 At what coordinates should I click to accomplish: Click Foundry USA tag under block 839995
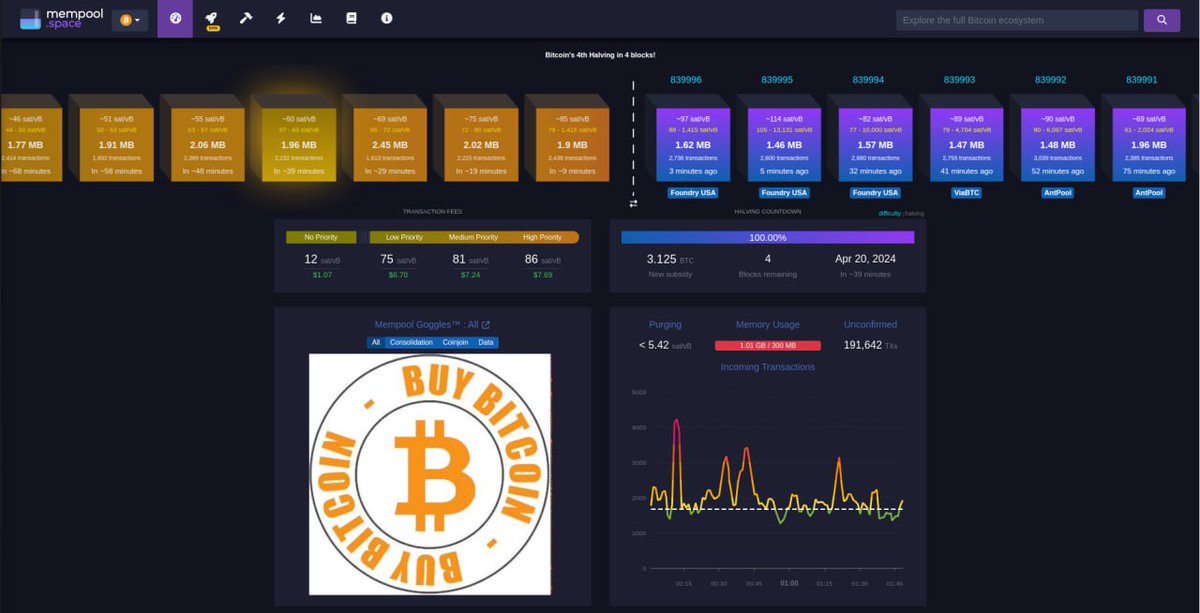[784, 193]
